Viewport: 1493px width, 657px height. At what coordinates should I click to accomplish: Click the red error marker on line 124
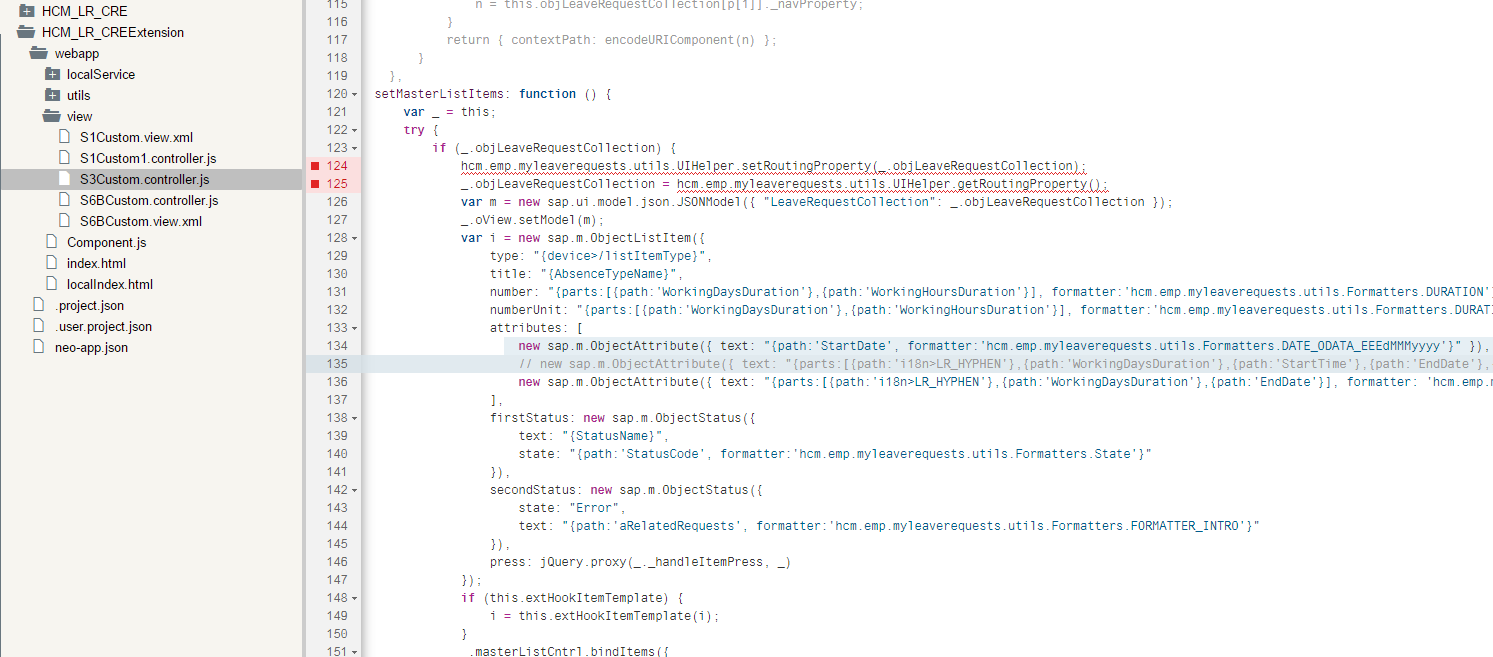coord(315,166)
